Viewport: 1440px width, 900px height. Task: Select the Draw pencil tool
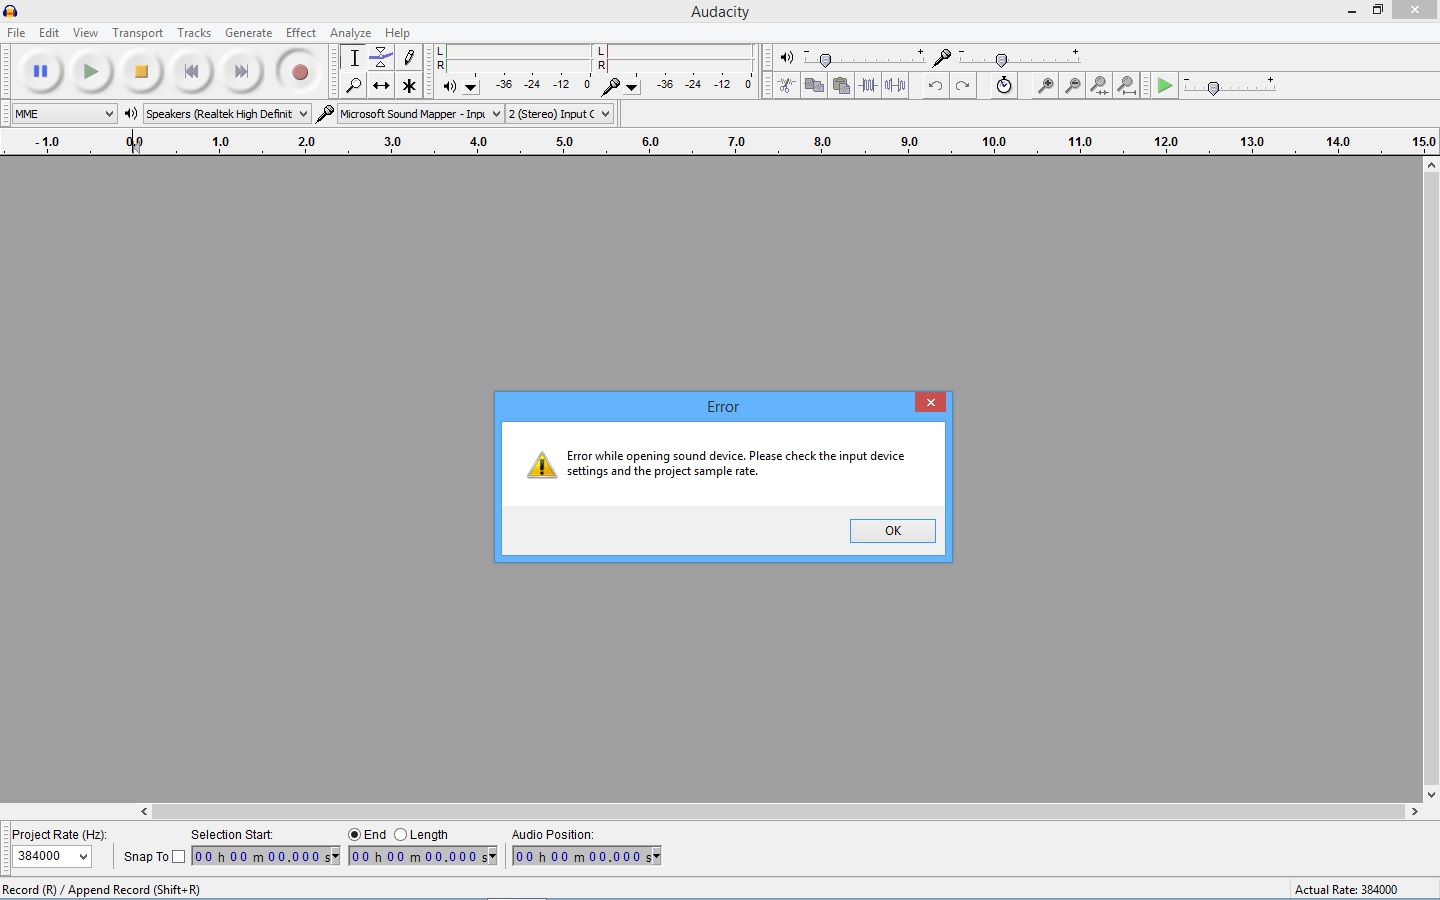[x=409, y=58]
